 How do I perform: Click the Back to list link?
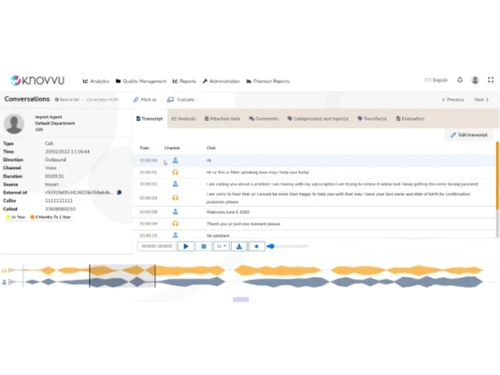[x=67, y=100]
